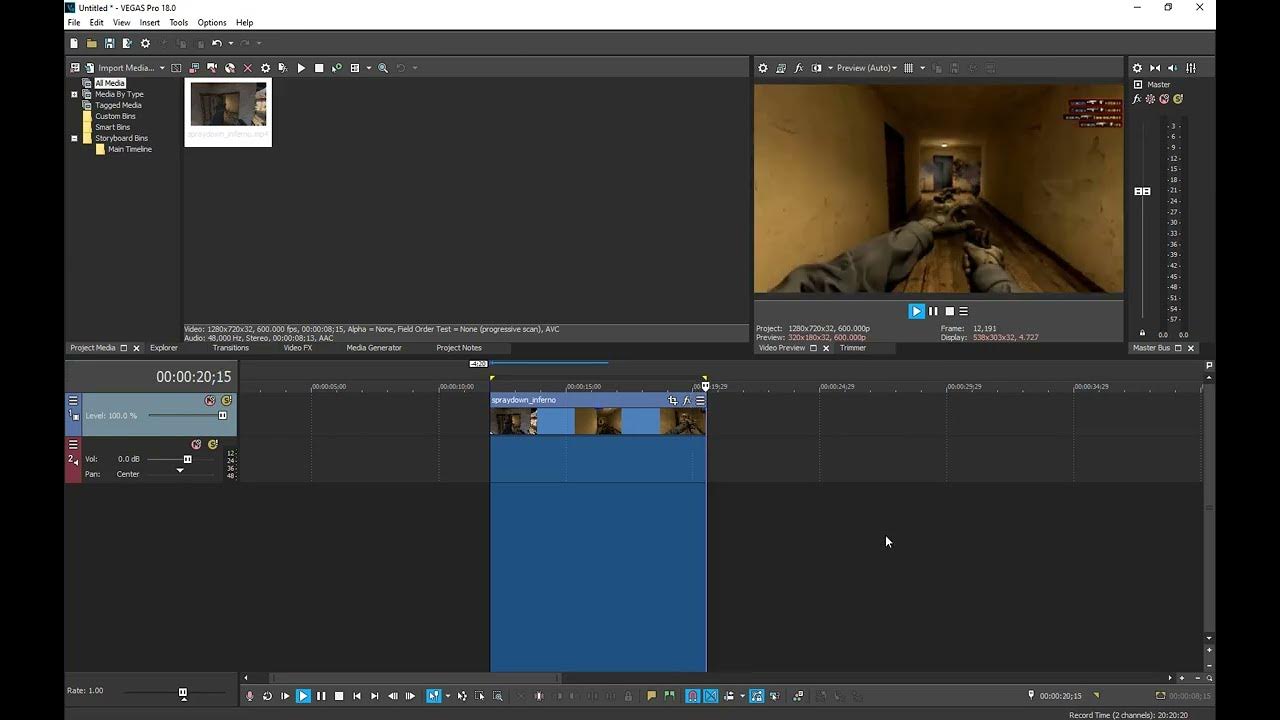Open Media Properties gear in Project Media toolbar

pyautogui.click(x=265, y=68)
